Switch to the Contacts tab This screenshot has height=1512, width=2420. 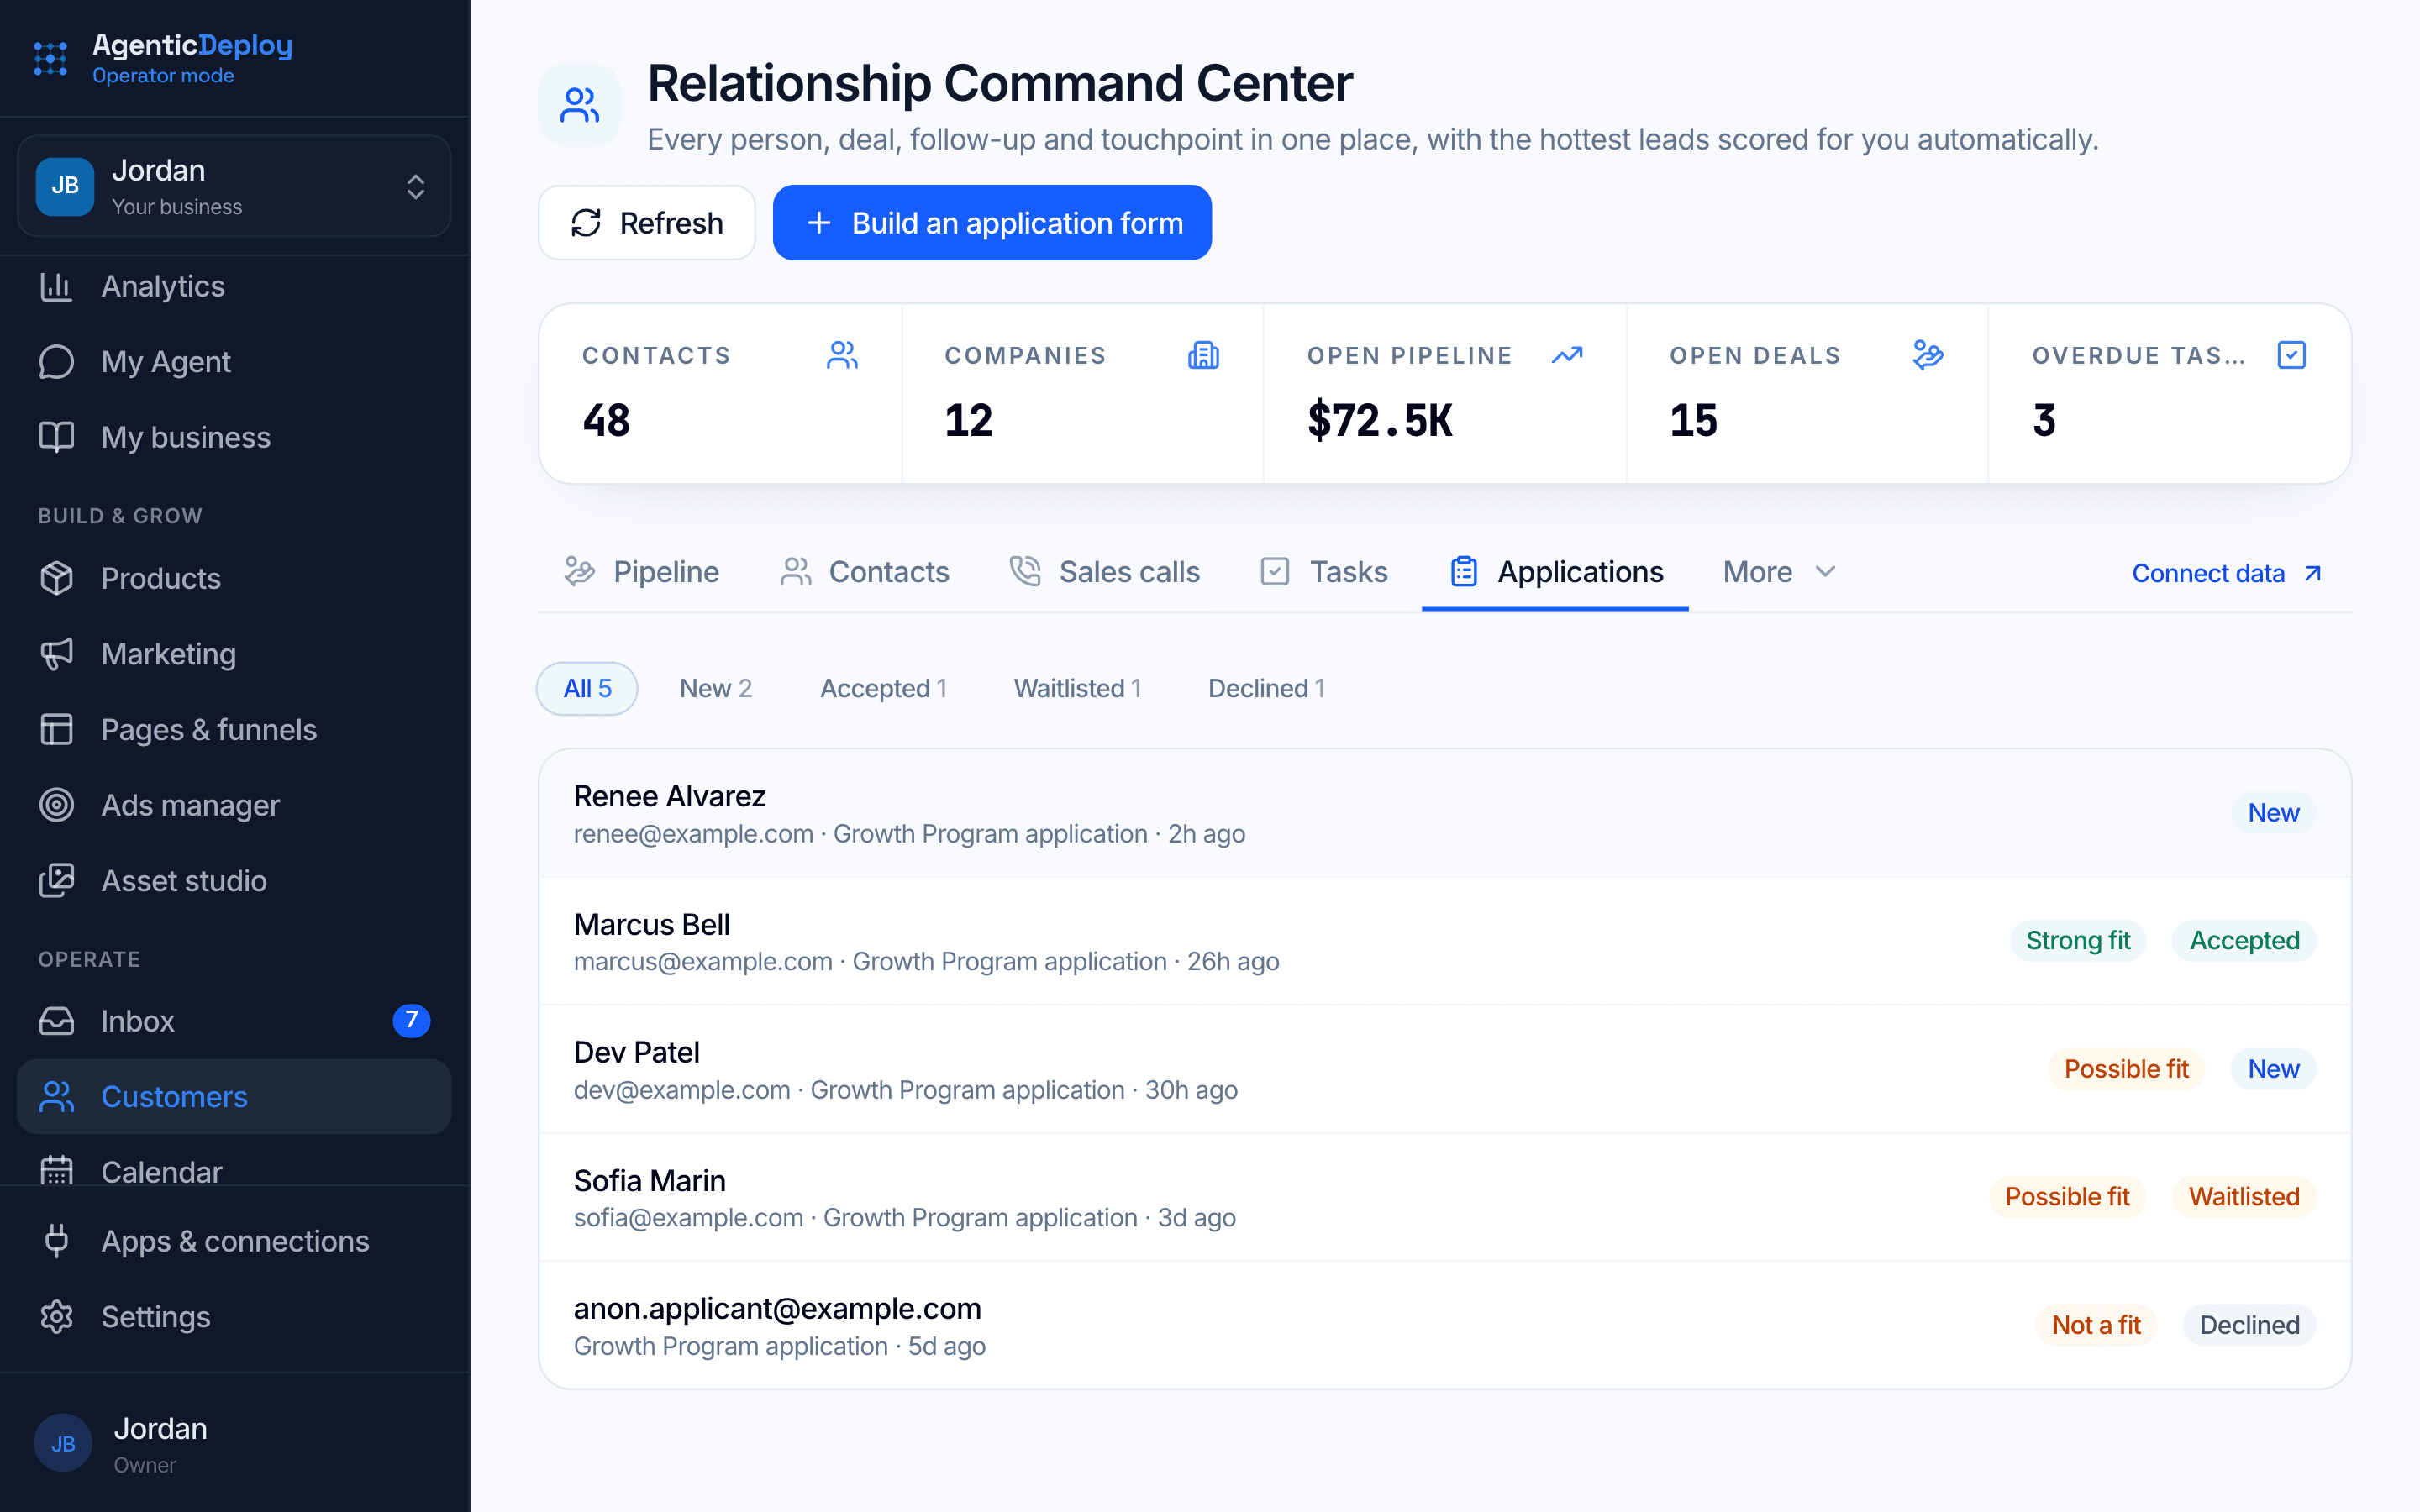[864, 572]
